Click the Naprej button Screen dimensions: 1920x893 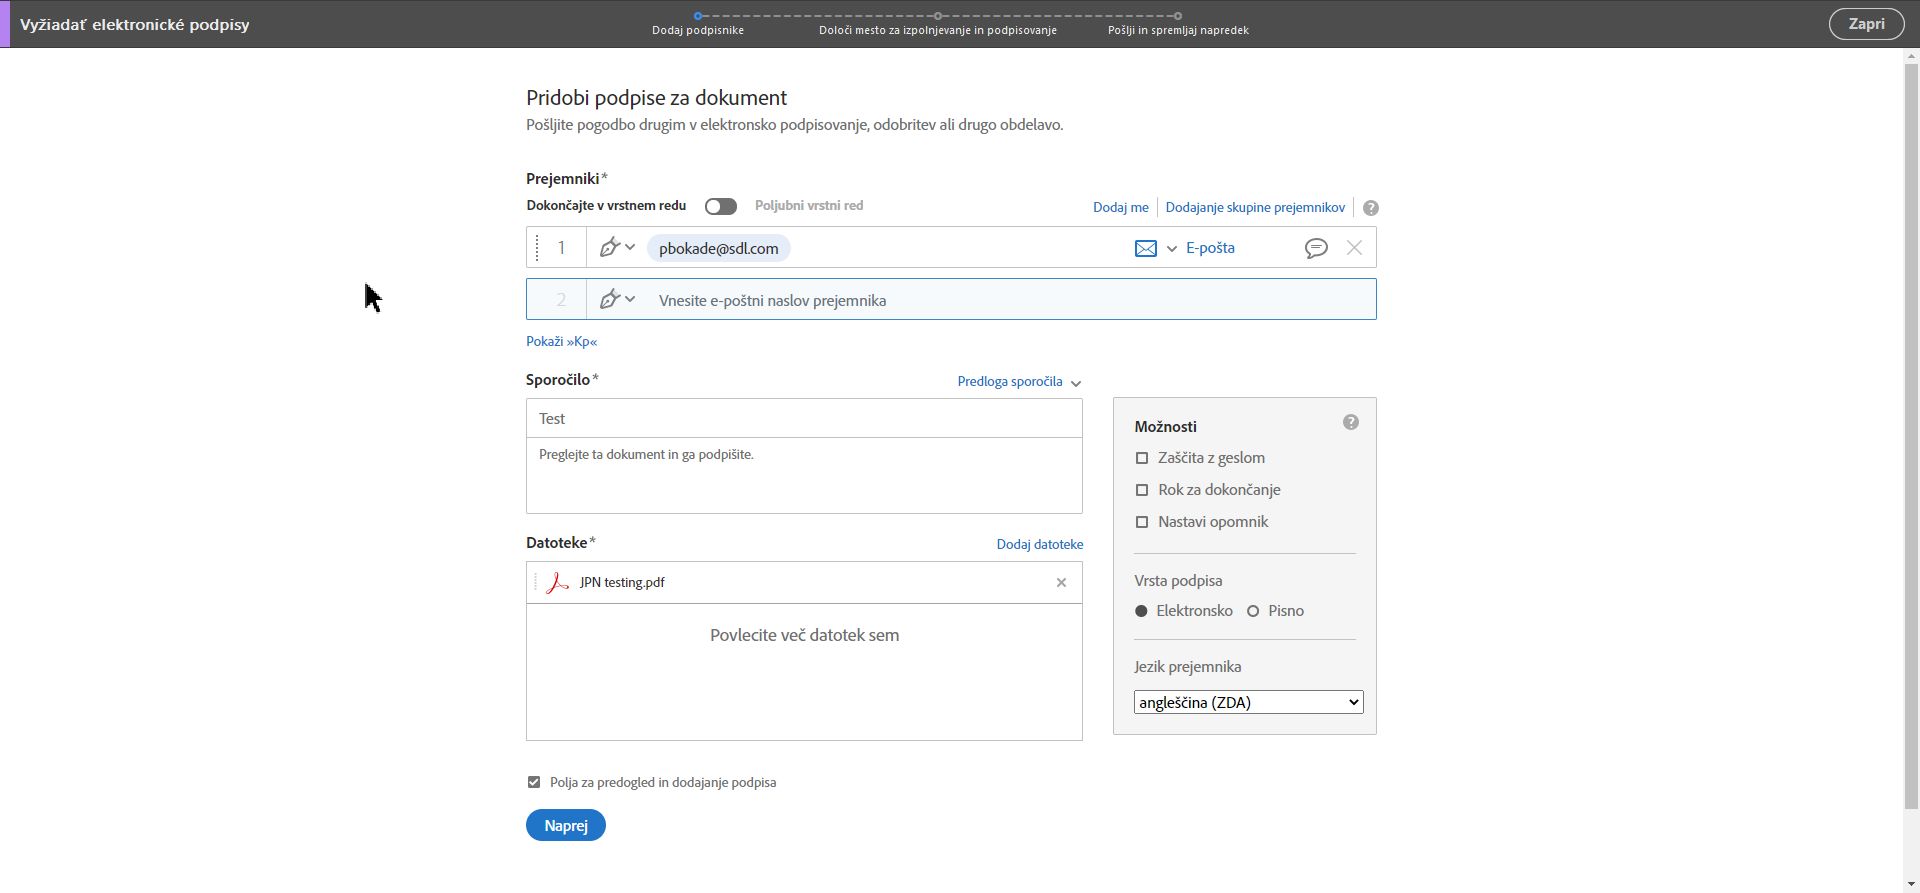tap(565, 826)
